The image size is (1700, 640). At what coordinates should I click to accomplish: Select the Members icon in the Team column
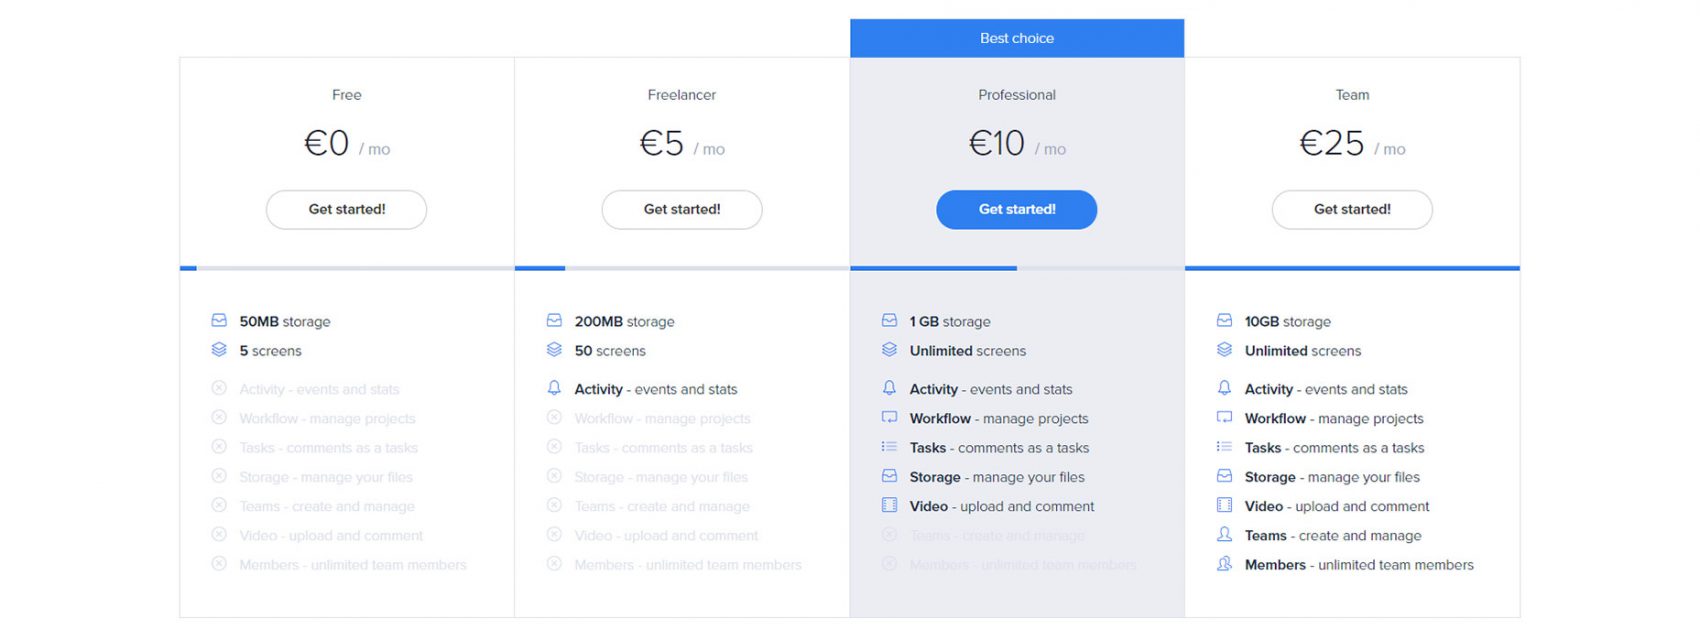(1224, 564)
